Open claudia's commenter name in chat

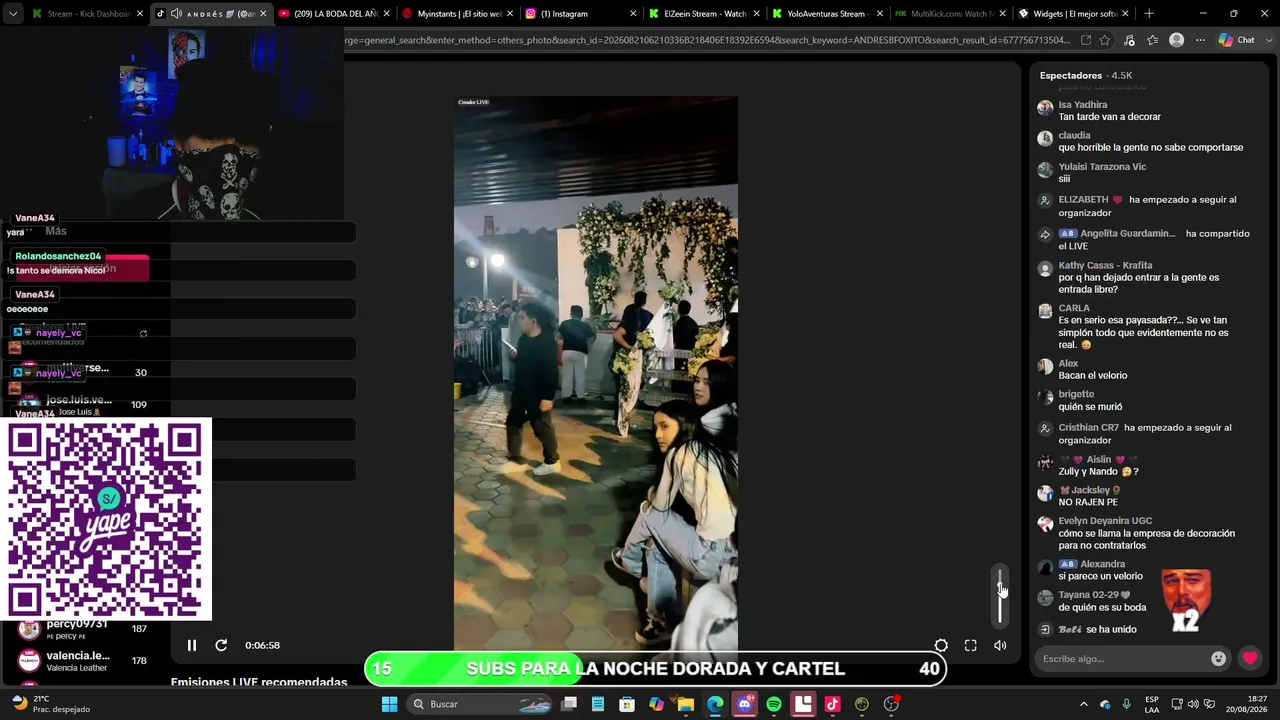point(1075,136)
